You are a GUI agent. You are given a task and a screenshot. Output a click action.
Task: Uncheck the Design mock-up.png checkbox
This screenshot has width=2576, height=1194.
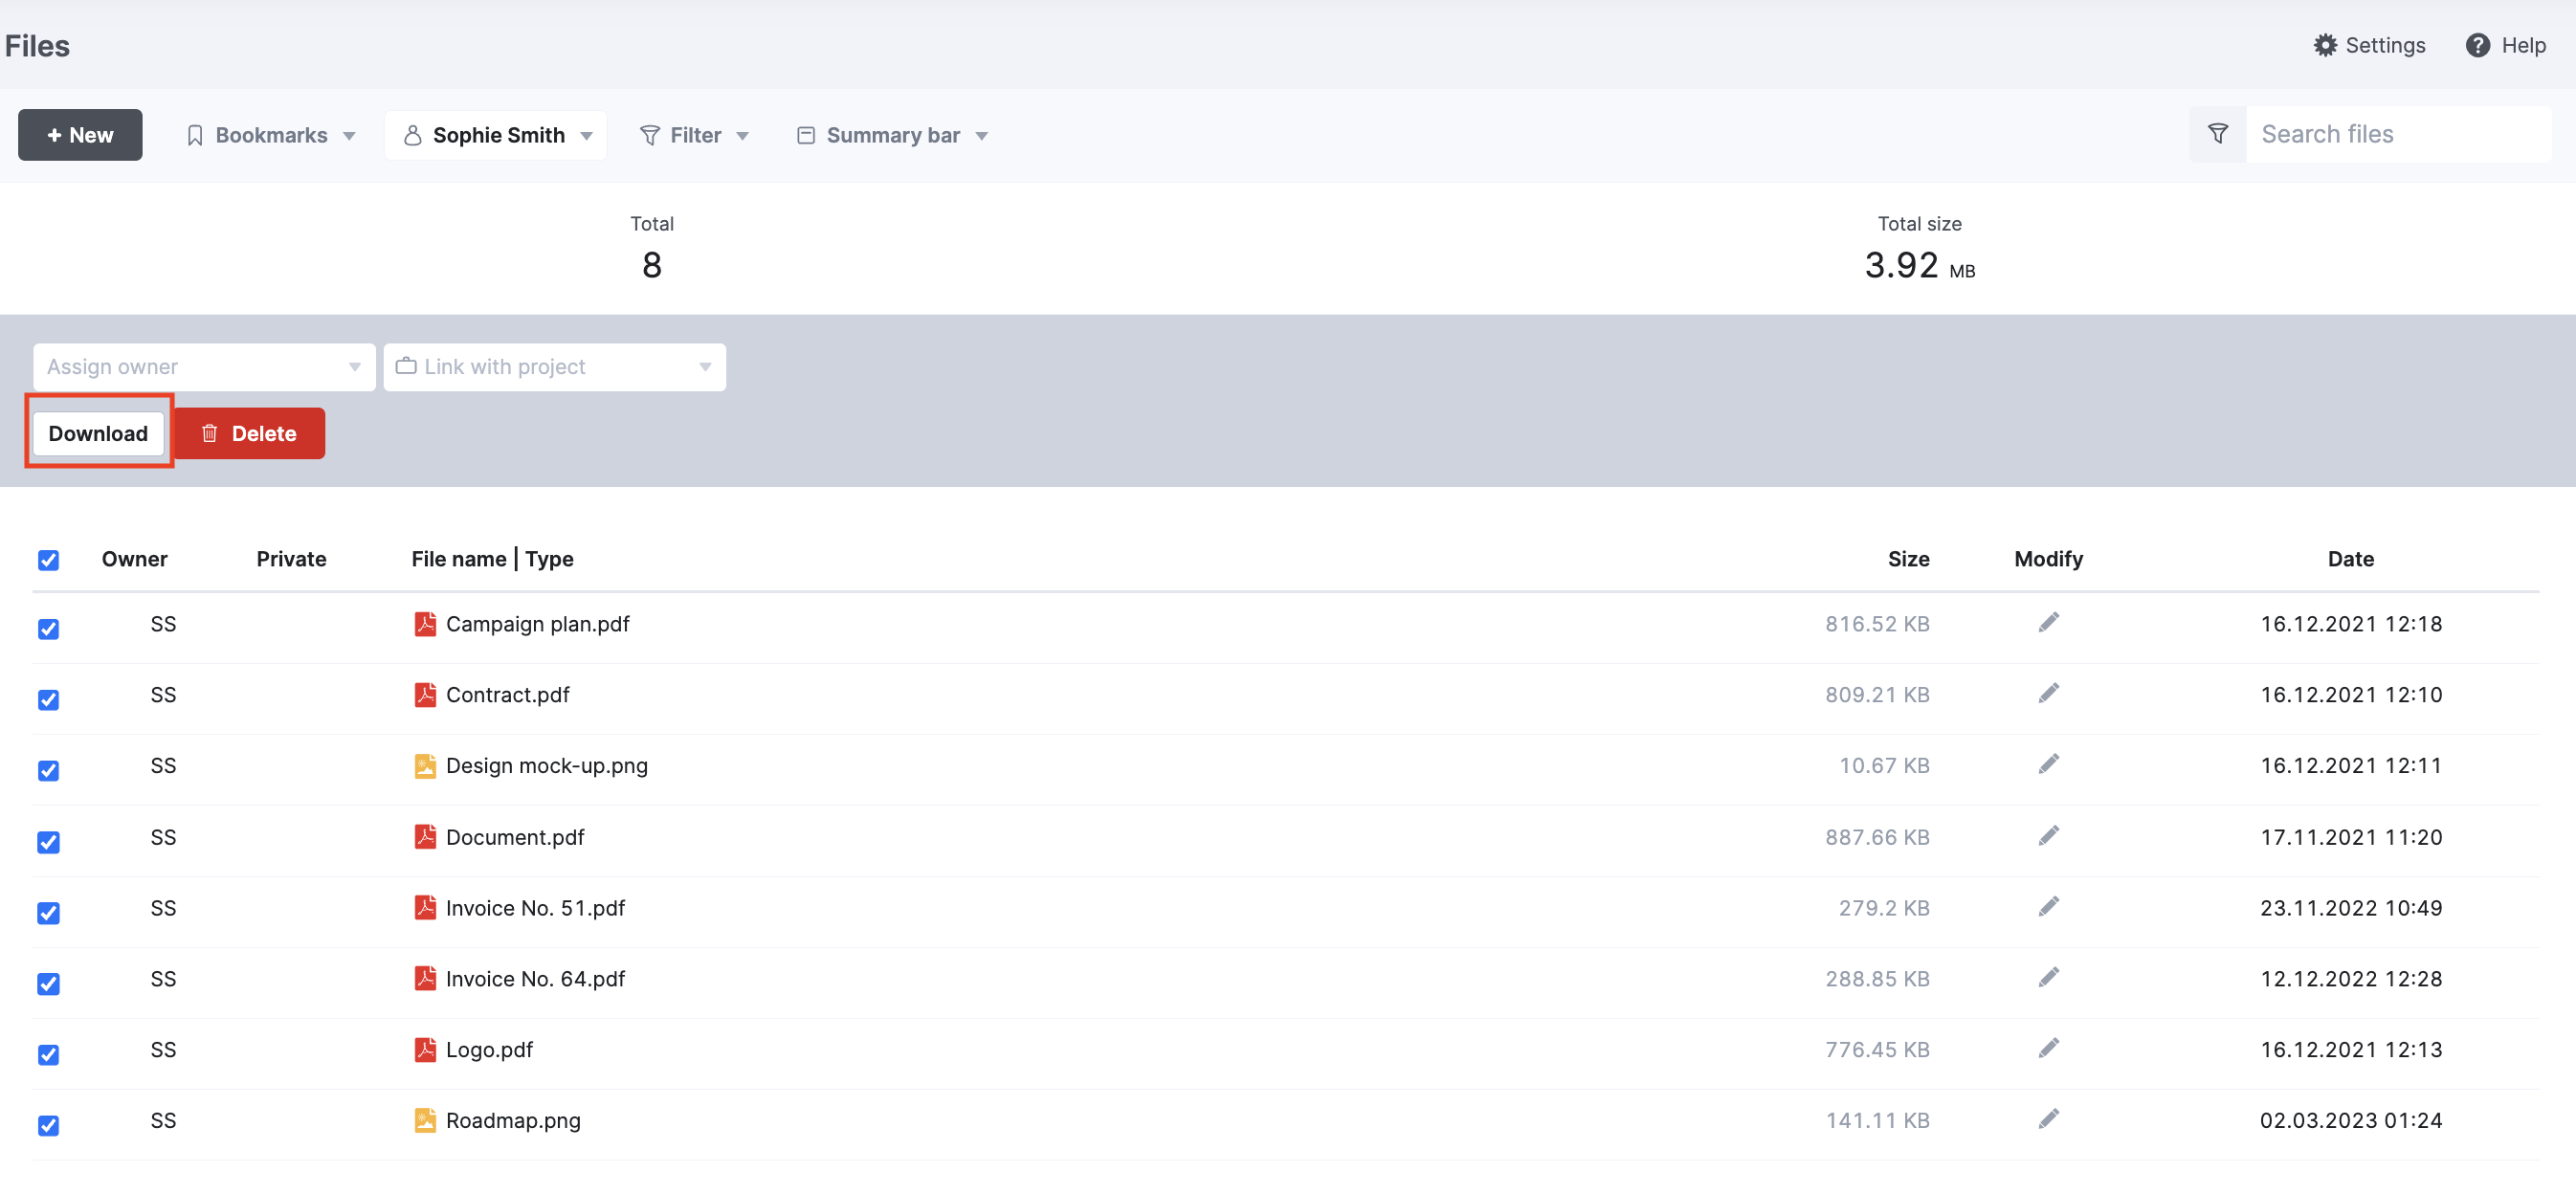click(48, 771)
